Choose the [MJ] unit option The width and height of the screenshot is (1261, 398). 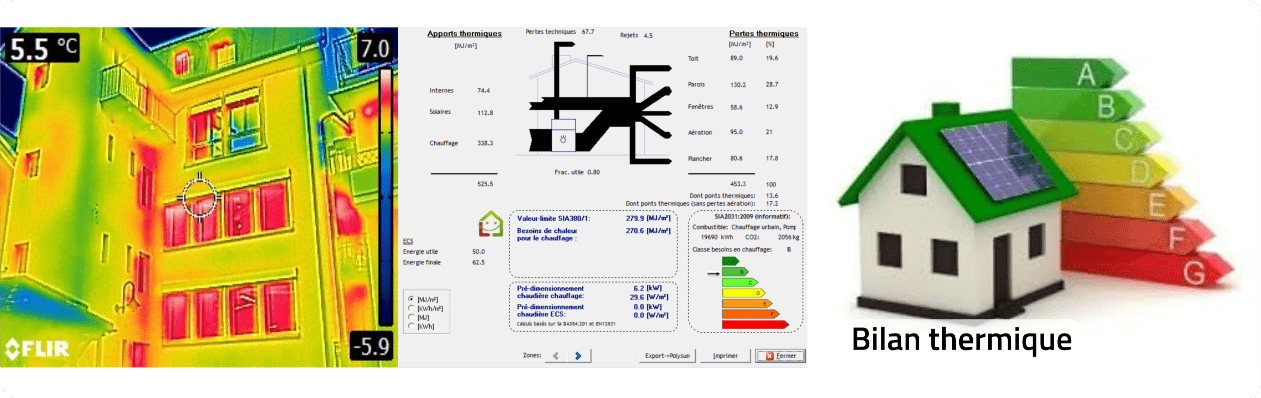click(410, 317)
